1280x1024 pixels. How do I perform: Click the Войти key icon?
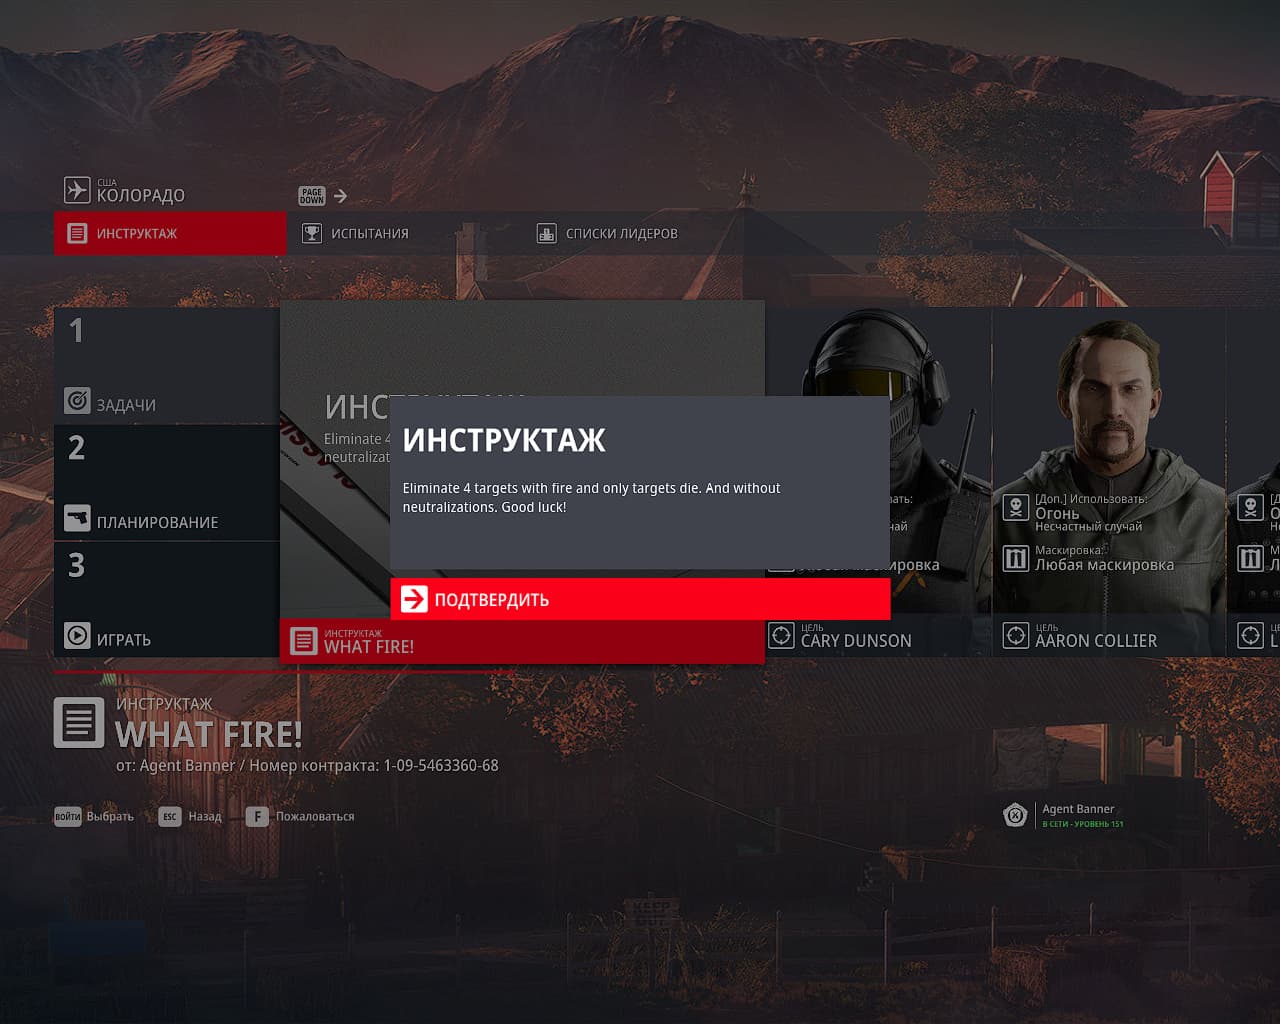68,817
